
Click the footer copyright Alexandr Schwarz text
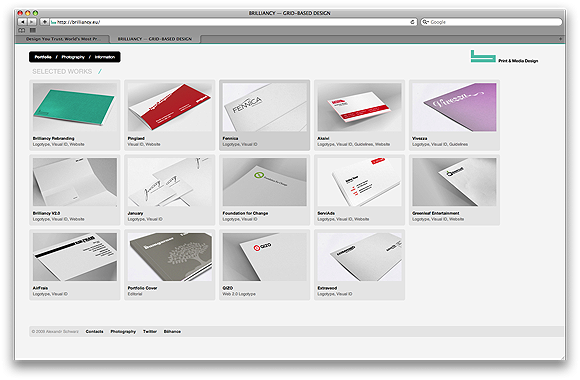click(x=55, y=332)
